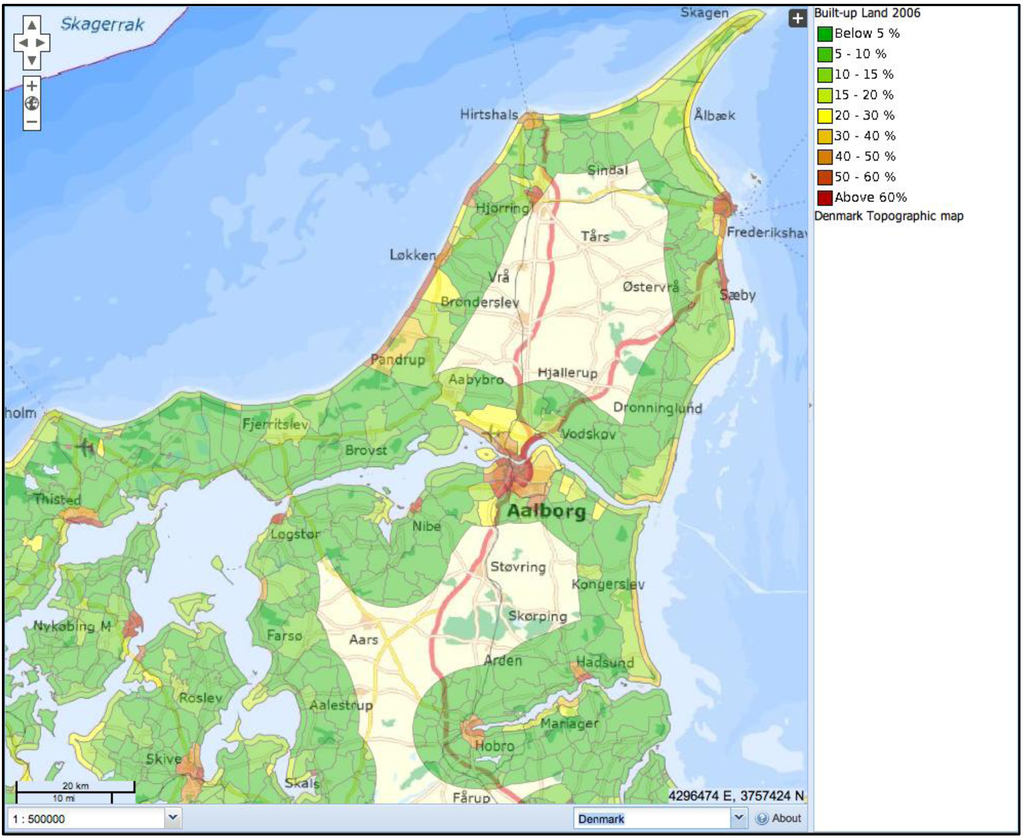The height and width of the screenshot is (839, 1024).
Task: Click the Built-up Land 2006 legend title
Action: [867, 13]
